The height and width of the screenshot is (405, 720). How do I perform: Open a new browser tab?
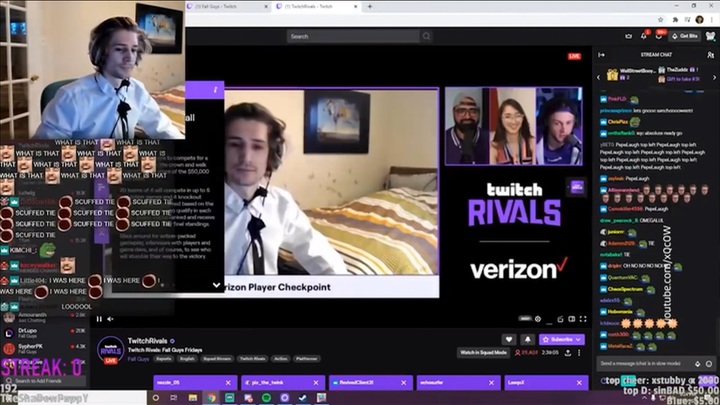pyautogui.click(x=370, y=6)
